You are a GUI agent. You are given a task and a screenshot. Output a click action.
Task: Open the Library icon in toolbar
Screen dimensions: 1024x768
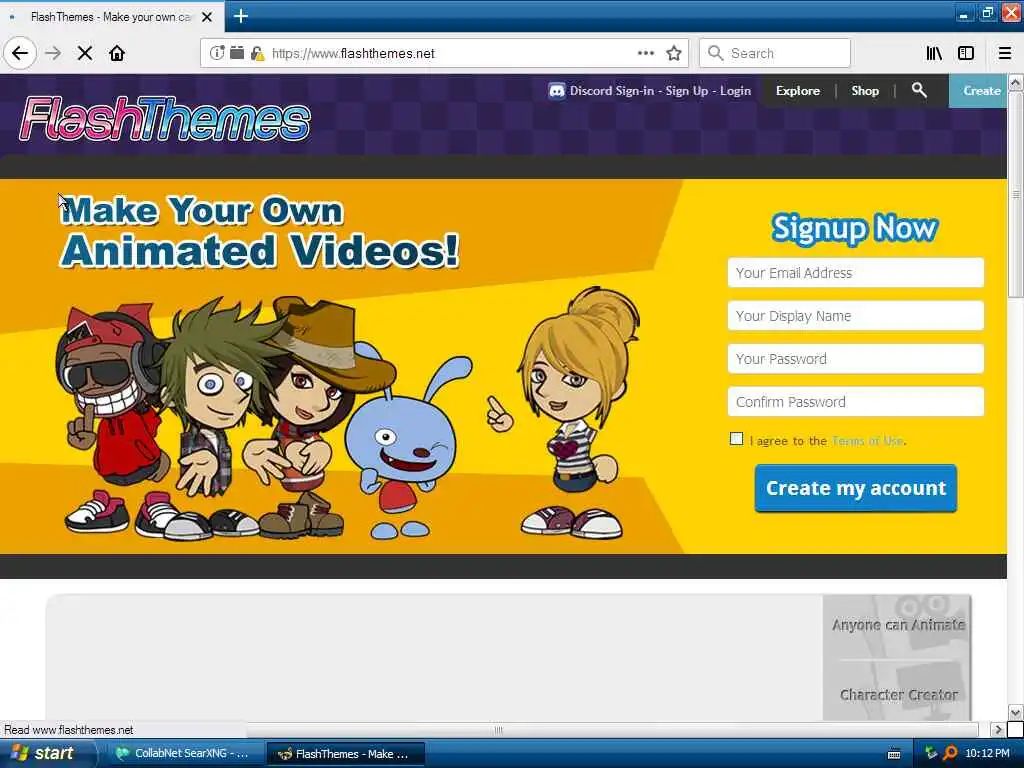tap(934, 53)
